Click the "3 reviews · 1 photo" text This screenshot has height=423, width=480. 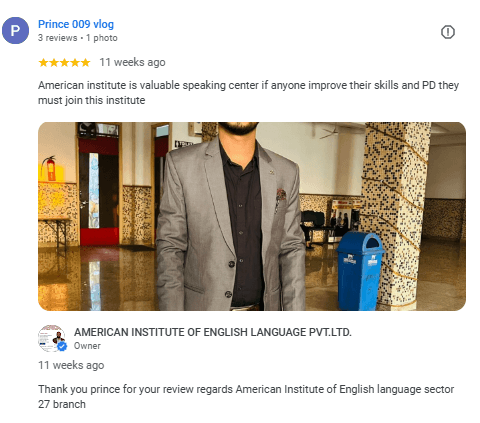[78, 38]
